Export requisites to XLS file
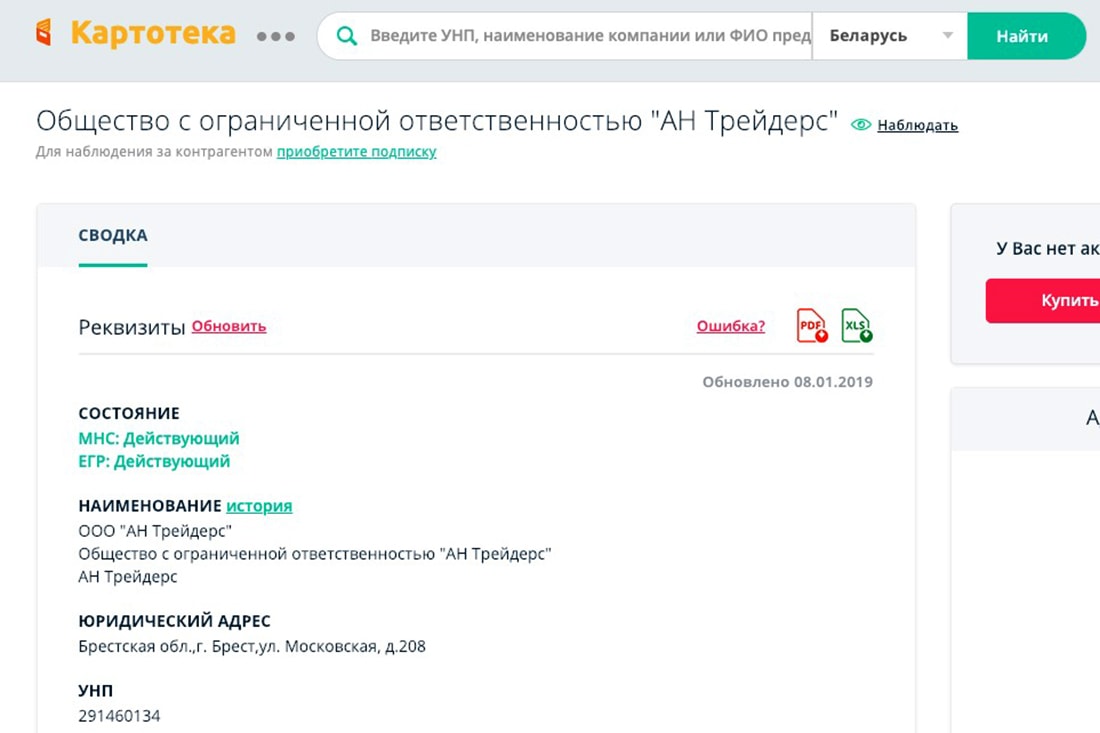This screenshot has height=733, width=1100. pyautogui.click(x=856, y=326)
